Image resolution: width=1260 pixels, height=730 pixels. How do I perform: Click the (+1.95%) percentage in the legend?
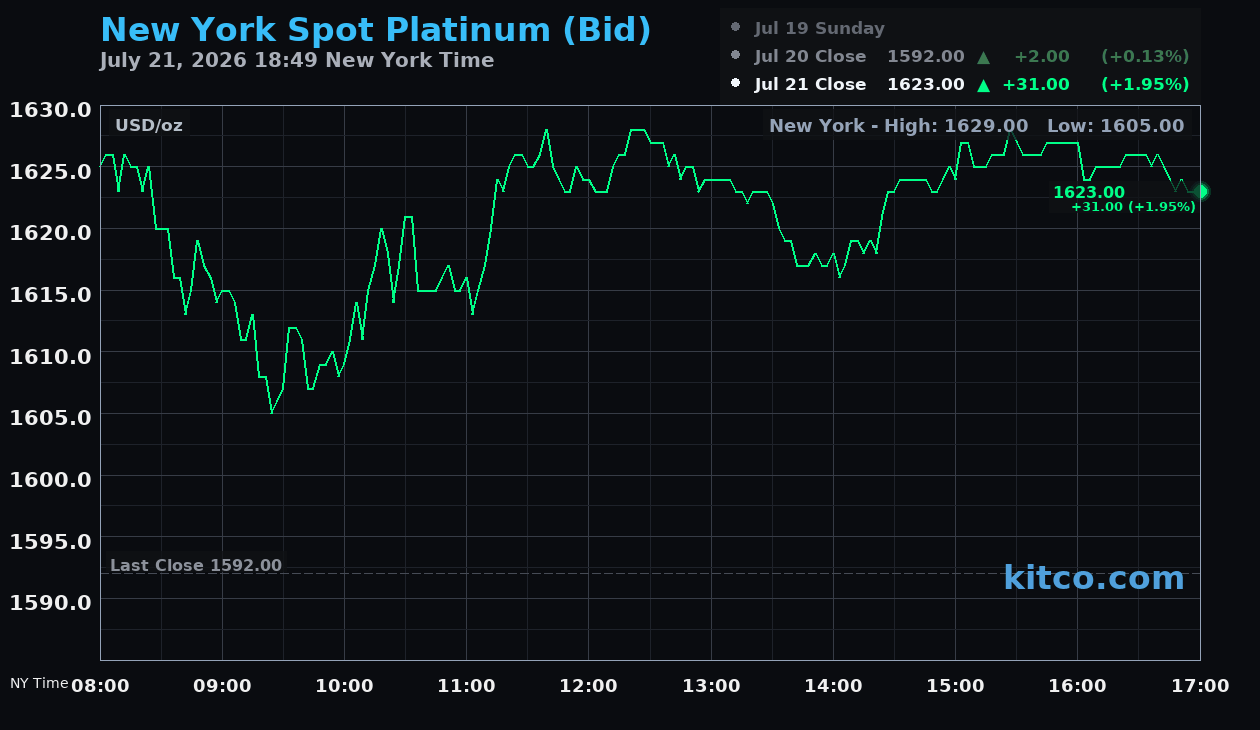click(x=1145, y=85)
